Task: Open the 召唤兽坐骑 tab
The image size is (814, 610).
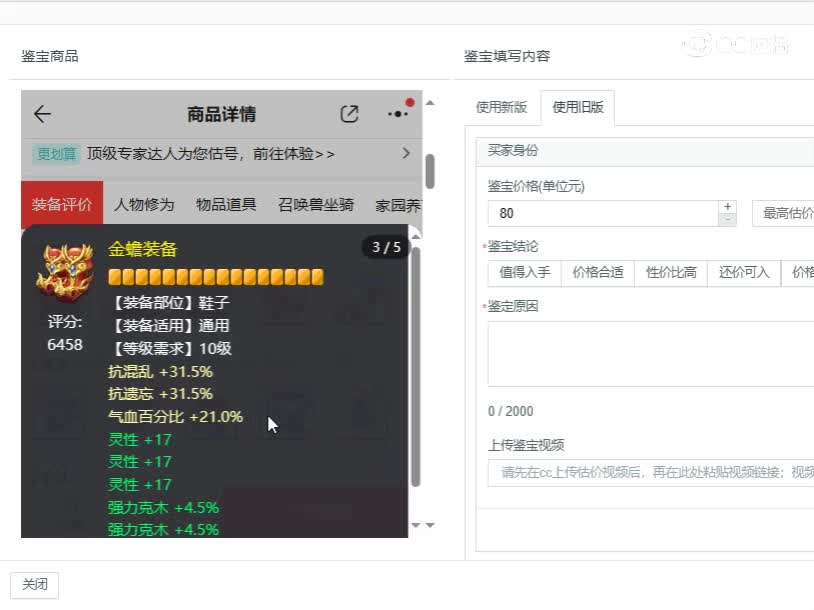Action: 316,205
